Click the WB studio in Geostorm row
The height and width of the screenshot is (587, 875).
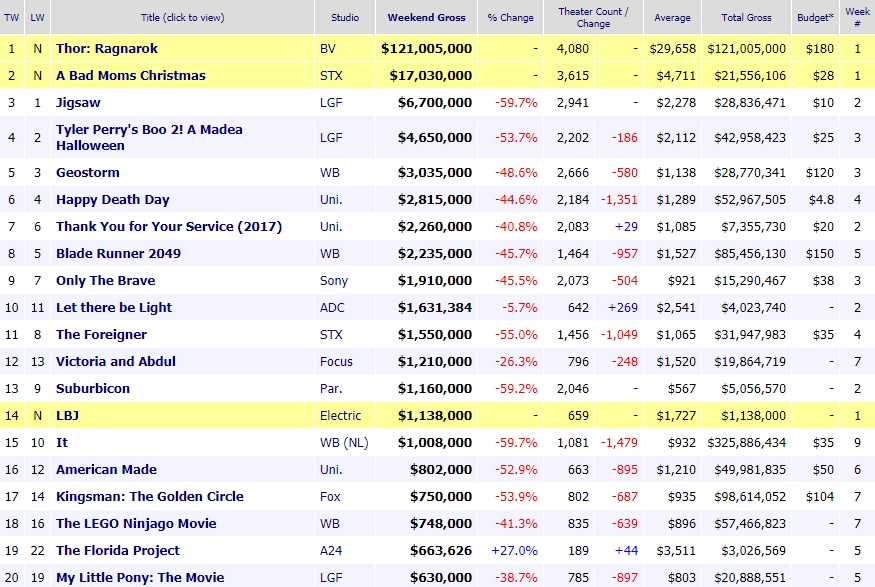330,172
